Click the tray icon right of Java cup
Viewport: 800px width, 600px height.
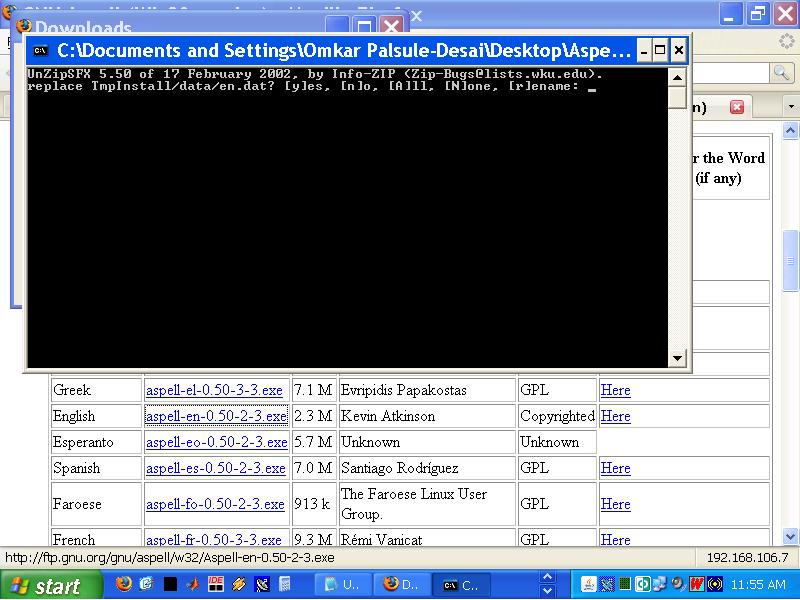[607, 584]
